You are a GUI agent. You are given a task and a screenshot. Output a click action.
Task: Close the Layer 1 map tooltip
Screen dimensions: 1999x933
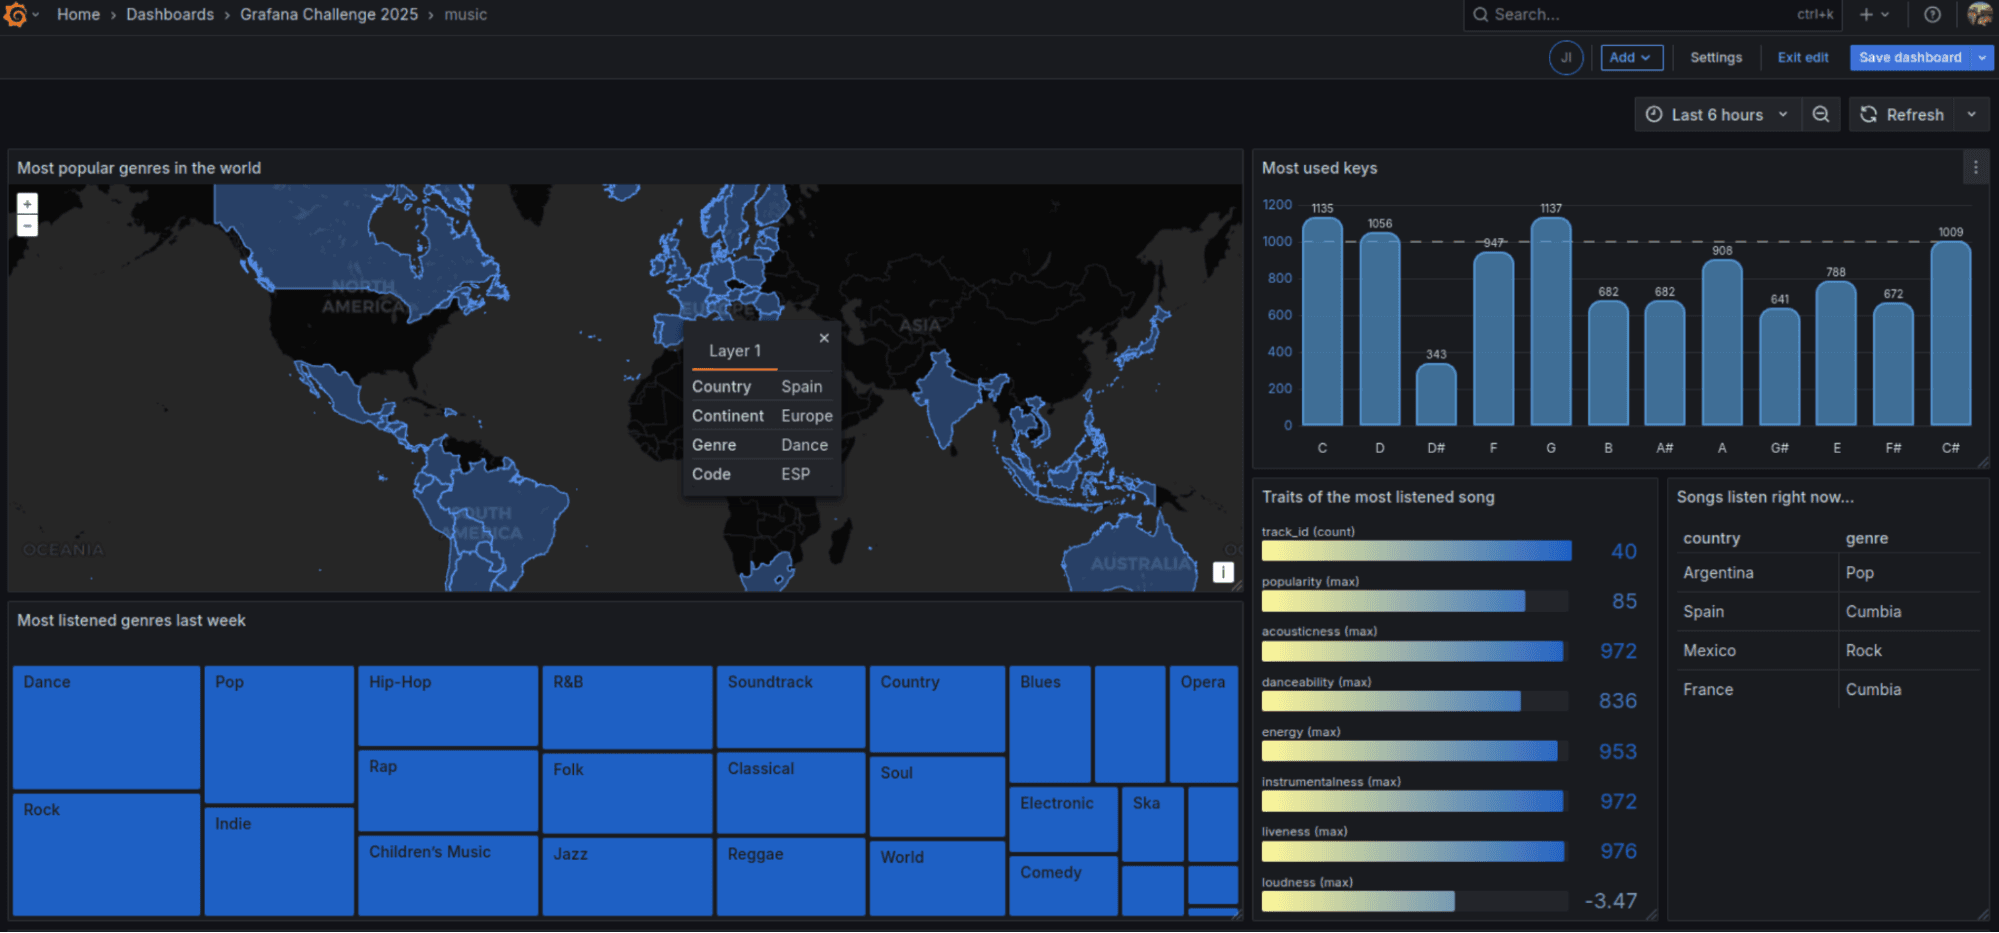(824, 338)
